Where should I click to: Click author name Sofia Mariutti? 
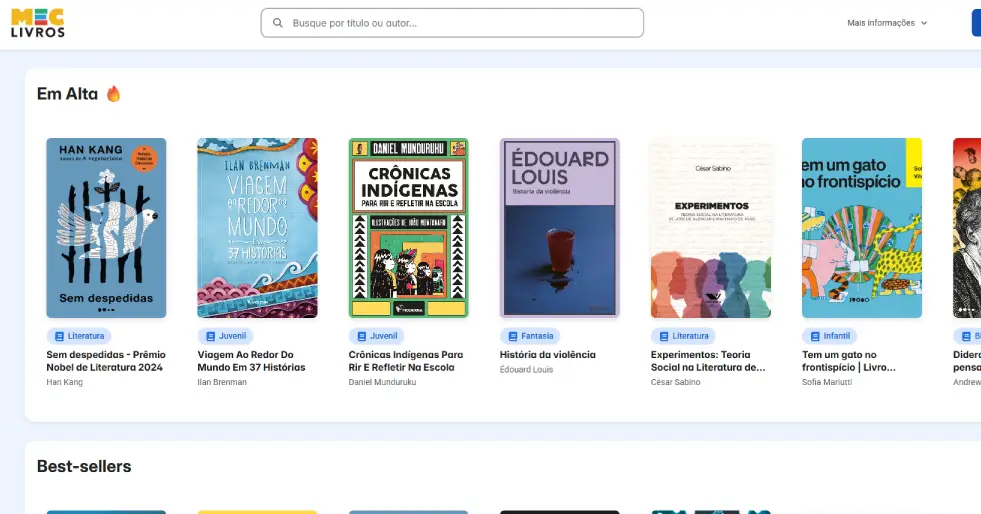coord(827,382)
